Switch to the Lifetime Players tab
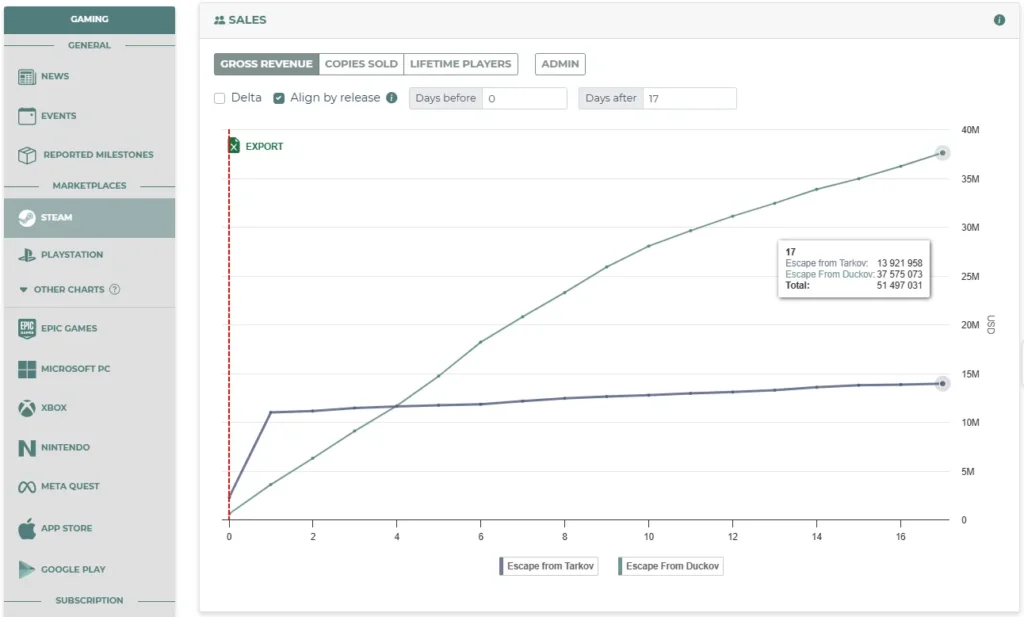Screen dimensions: 1024x617 [x=460, y=64]
